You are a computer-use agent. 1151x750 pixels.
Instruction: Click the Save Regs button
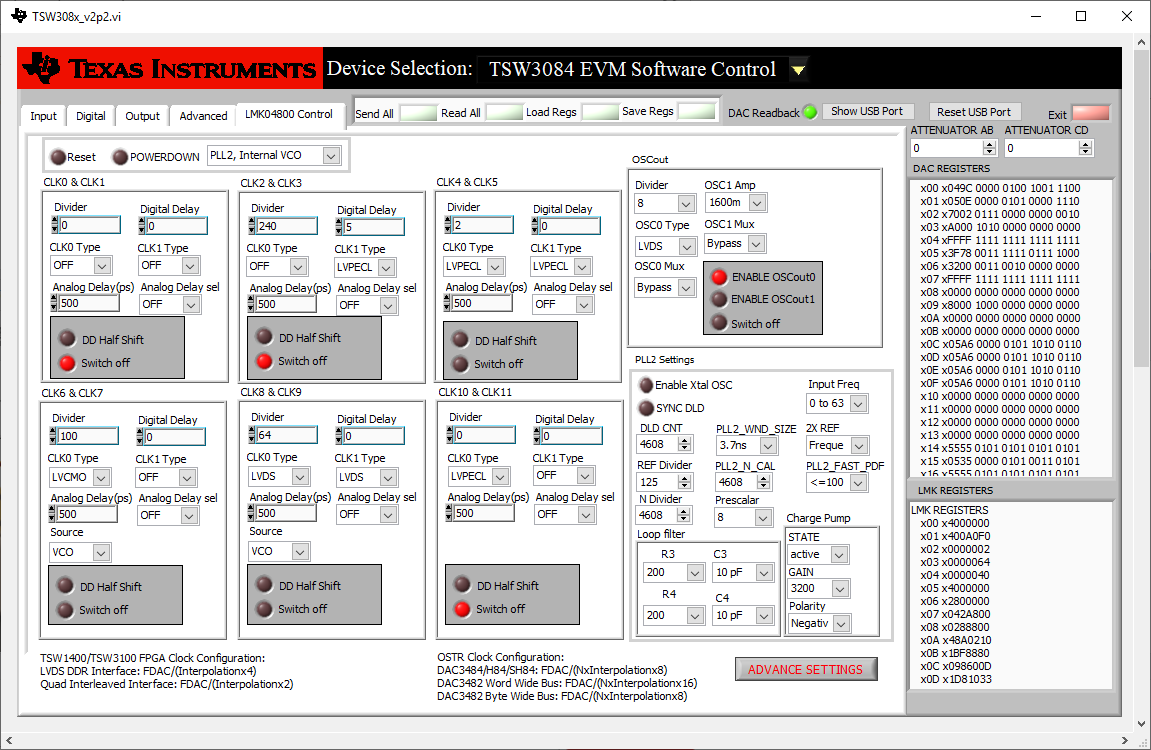[697, 112]
